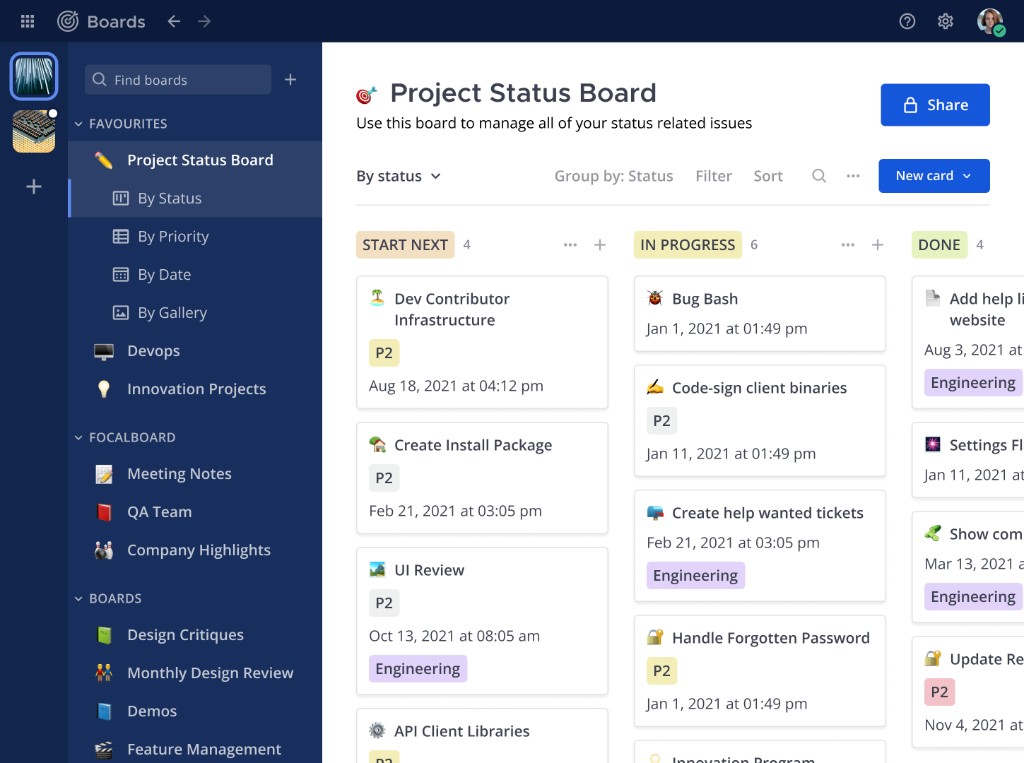Open the settings gear icon
The height and width of the screenshot is (763, 1024).
click(945, 22)
